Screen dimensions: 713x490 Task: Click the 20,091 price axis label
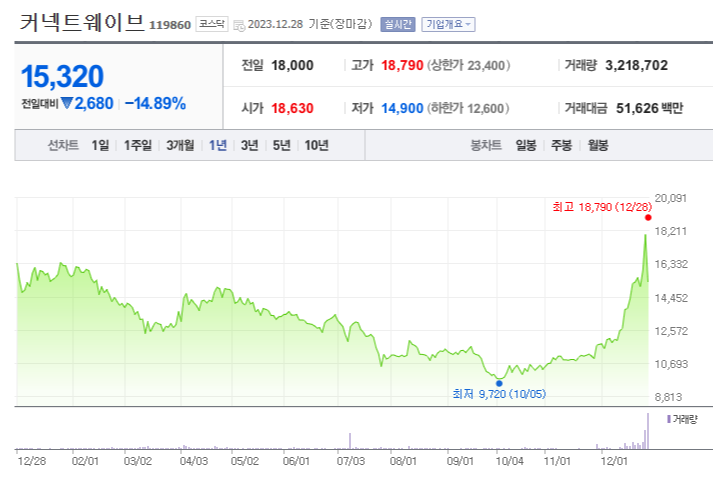click(x=671, y=198)
